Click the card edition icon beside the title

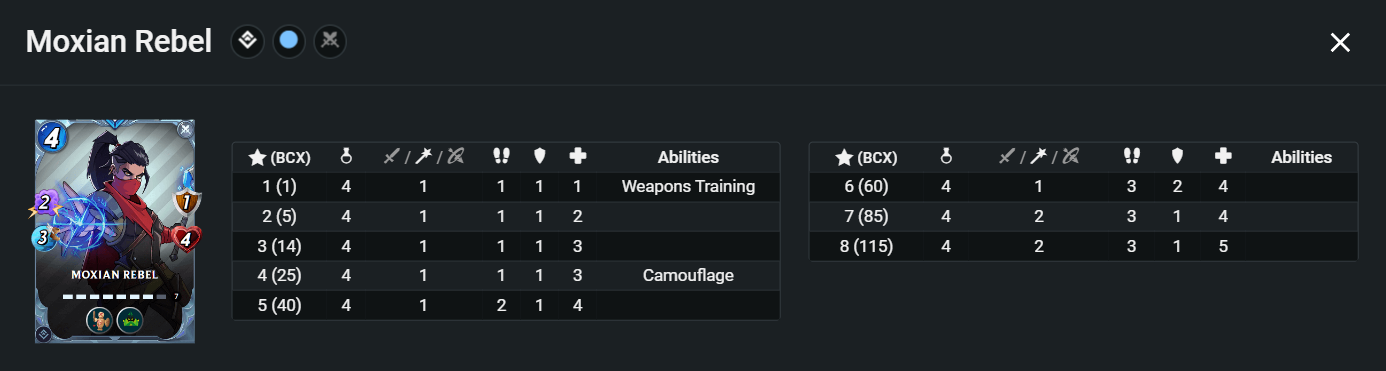(x=248, y=41)
